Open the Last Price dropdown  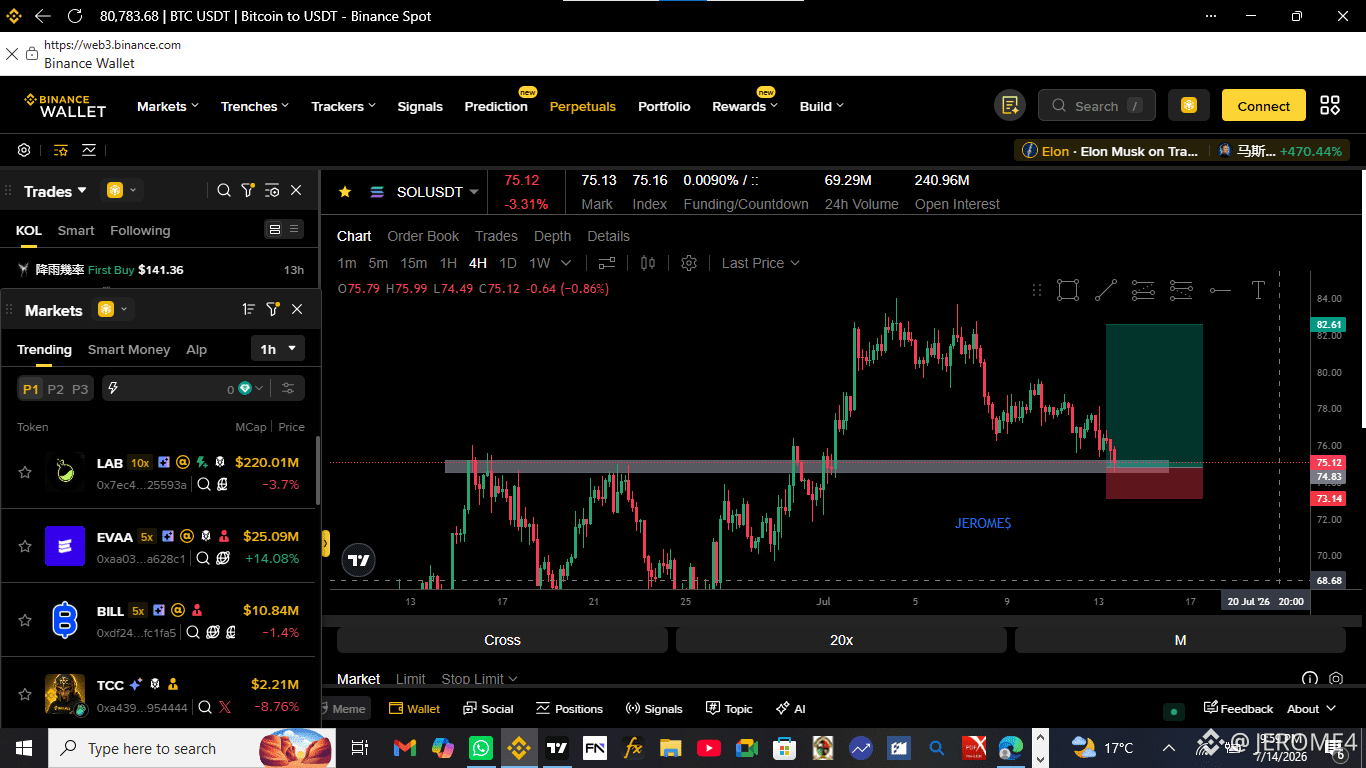click(x=760, y=263)
